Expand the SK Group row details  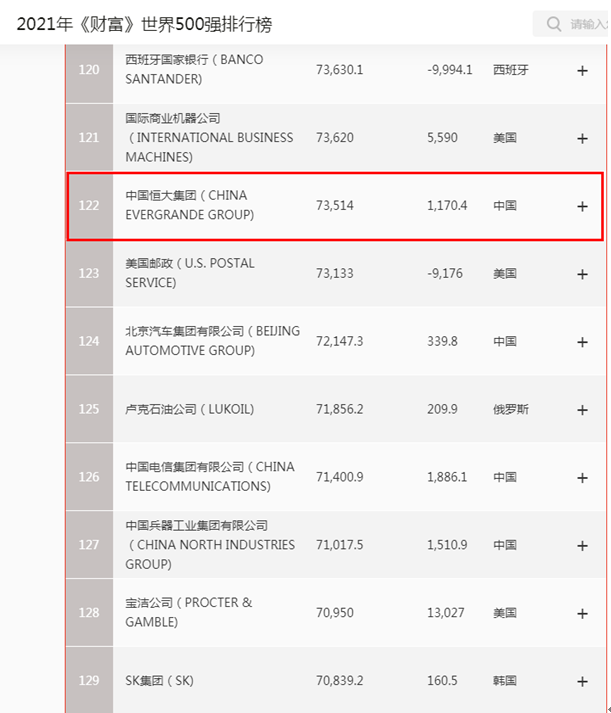pos(582,681)
